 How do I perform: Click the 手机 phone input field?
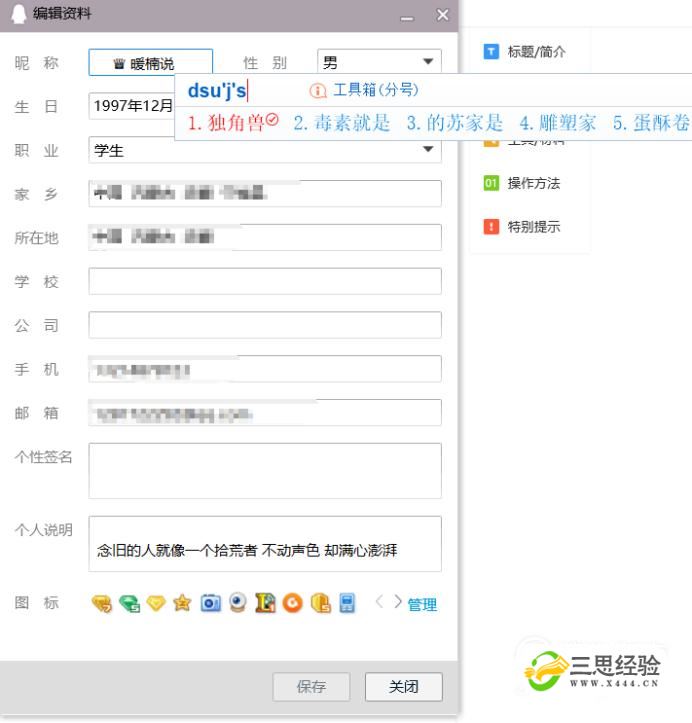tap(265, 368)
